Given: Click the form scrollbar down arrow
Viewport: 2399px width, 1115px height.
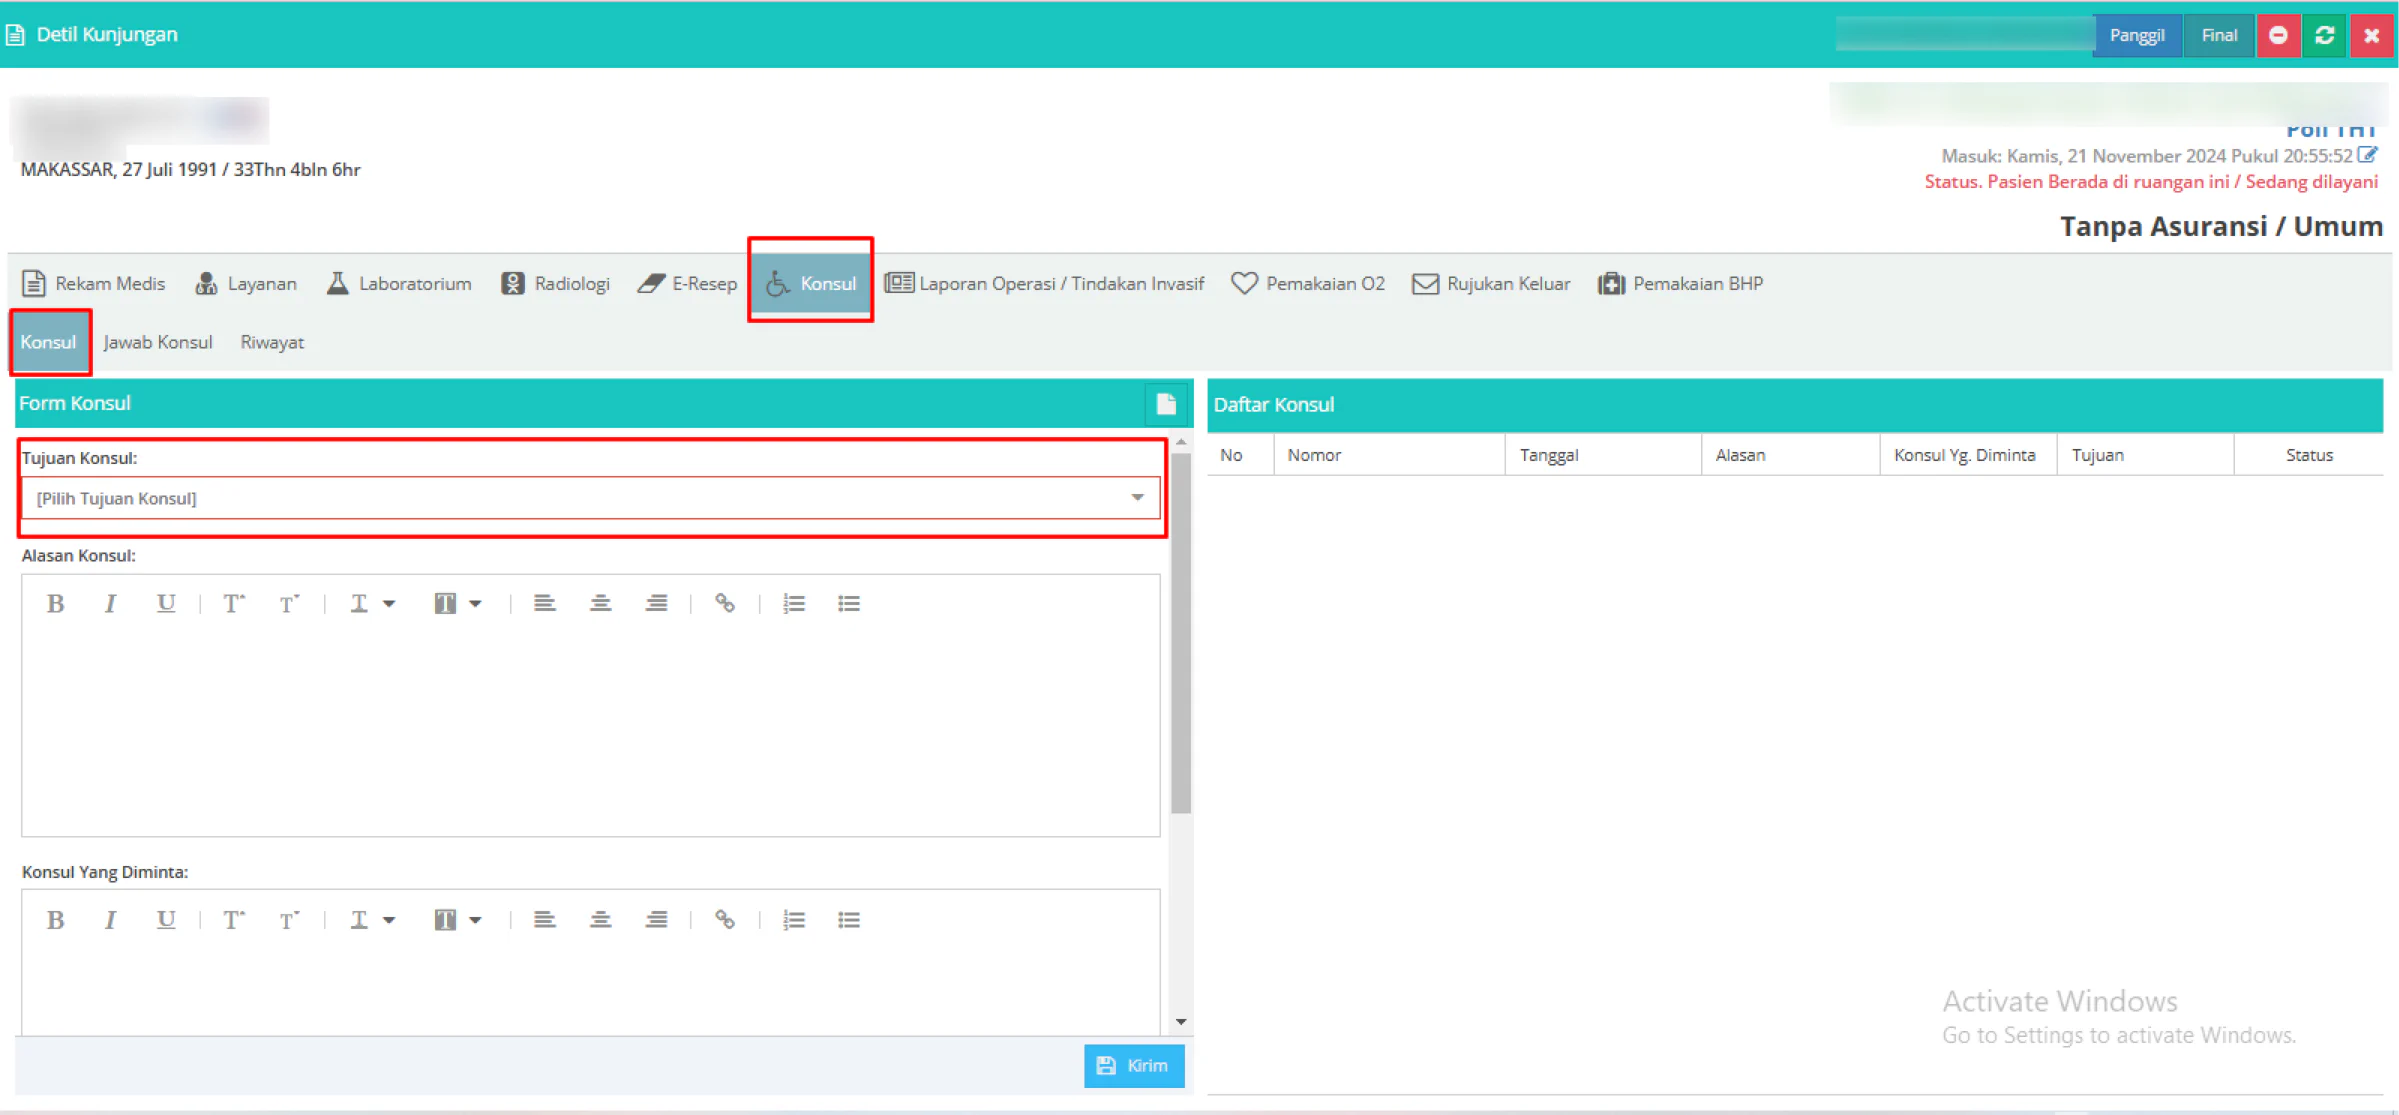Looking at the screenshot, I should click(1181, 1022).
